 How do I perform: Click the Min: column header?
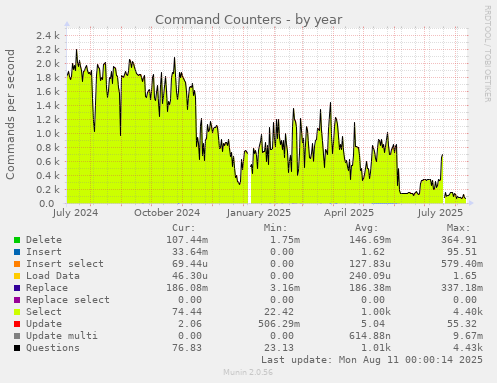(275, 228)
